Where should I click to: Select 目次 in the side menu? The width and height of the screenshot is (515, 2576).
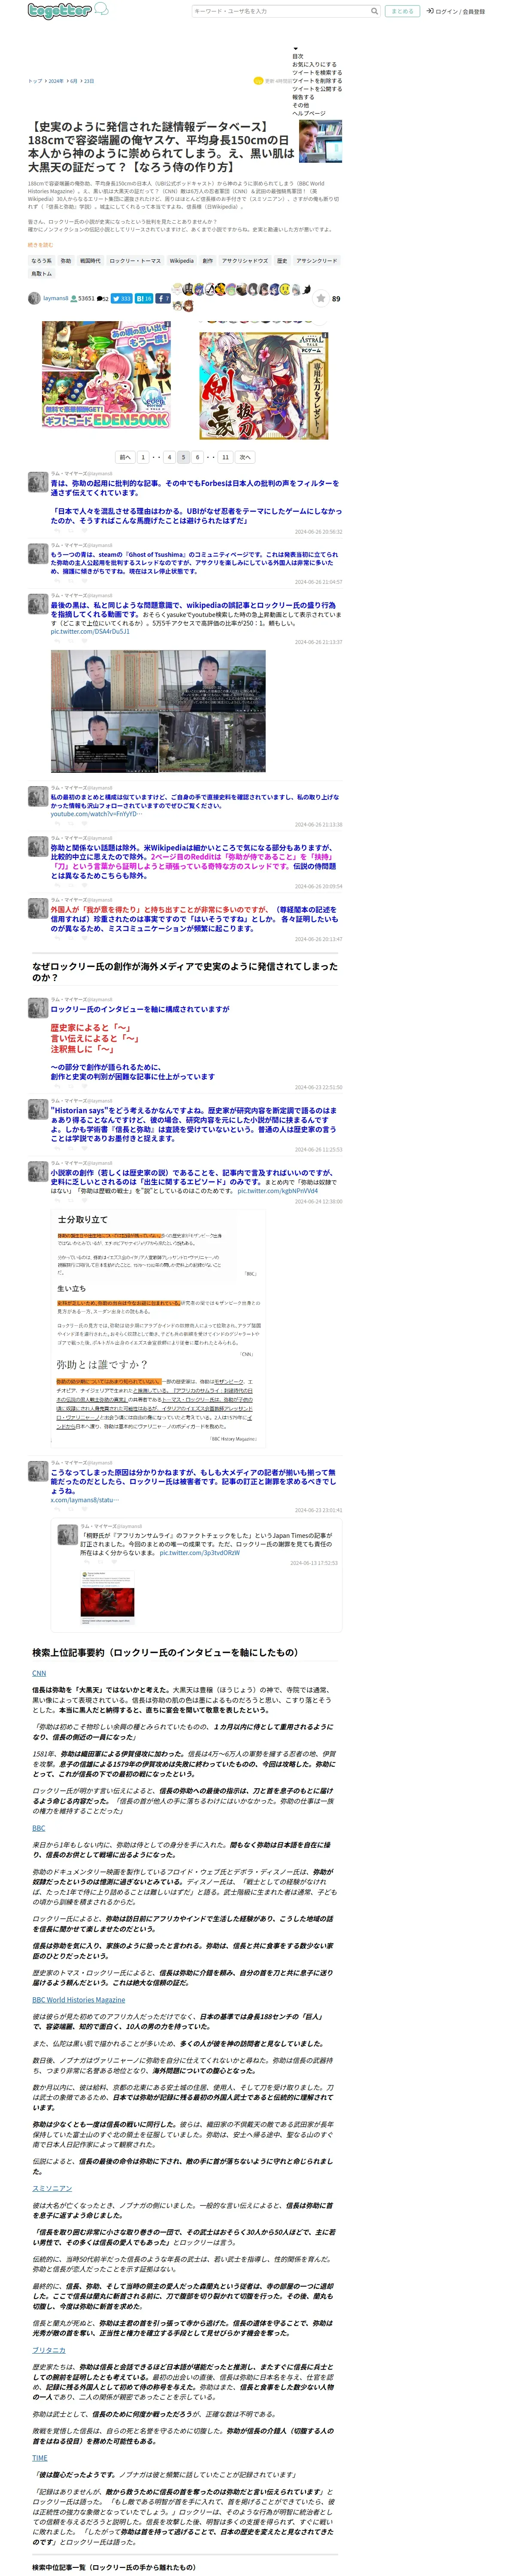pos(297,56)
